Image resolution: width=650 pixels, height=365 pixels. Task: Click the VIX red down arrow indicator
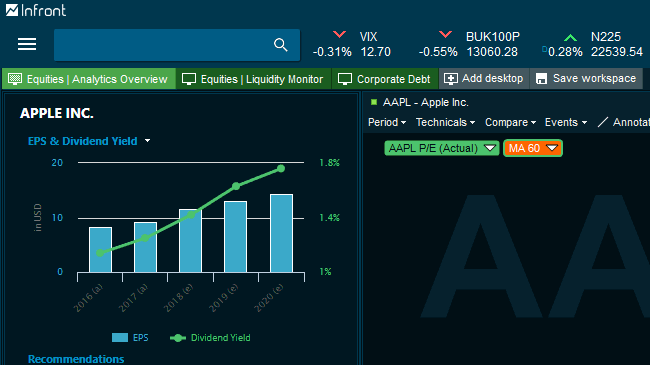(339, 34)
